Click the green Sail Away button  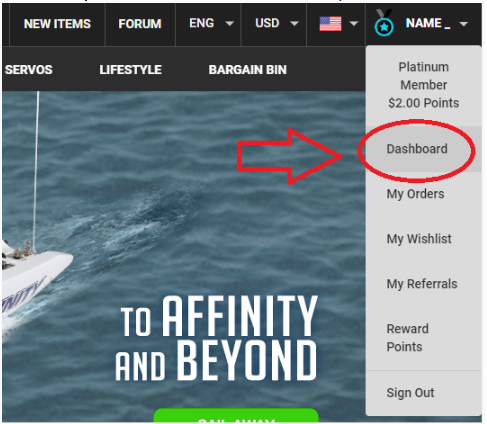(236, 416)
